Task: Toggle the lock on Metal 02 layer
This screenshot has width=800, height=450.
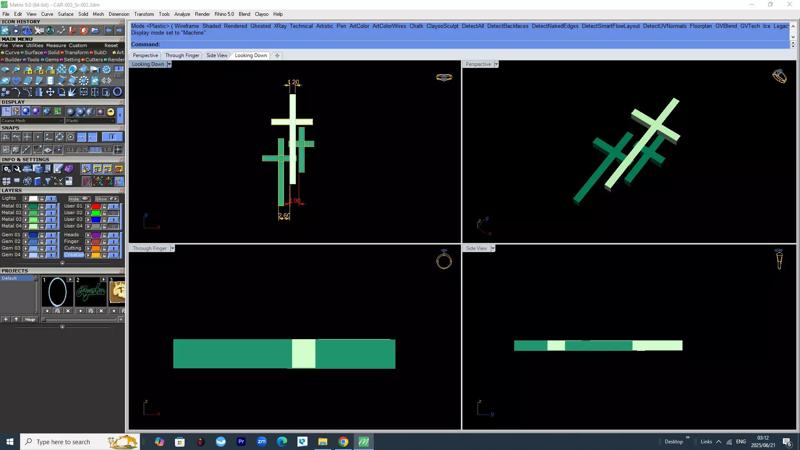Action: 41,212
